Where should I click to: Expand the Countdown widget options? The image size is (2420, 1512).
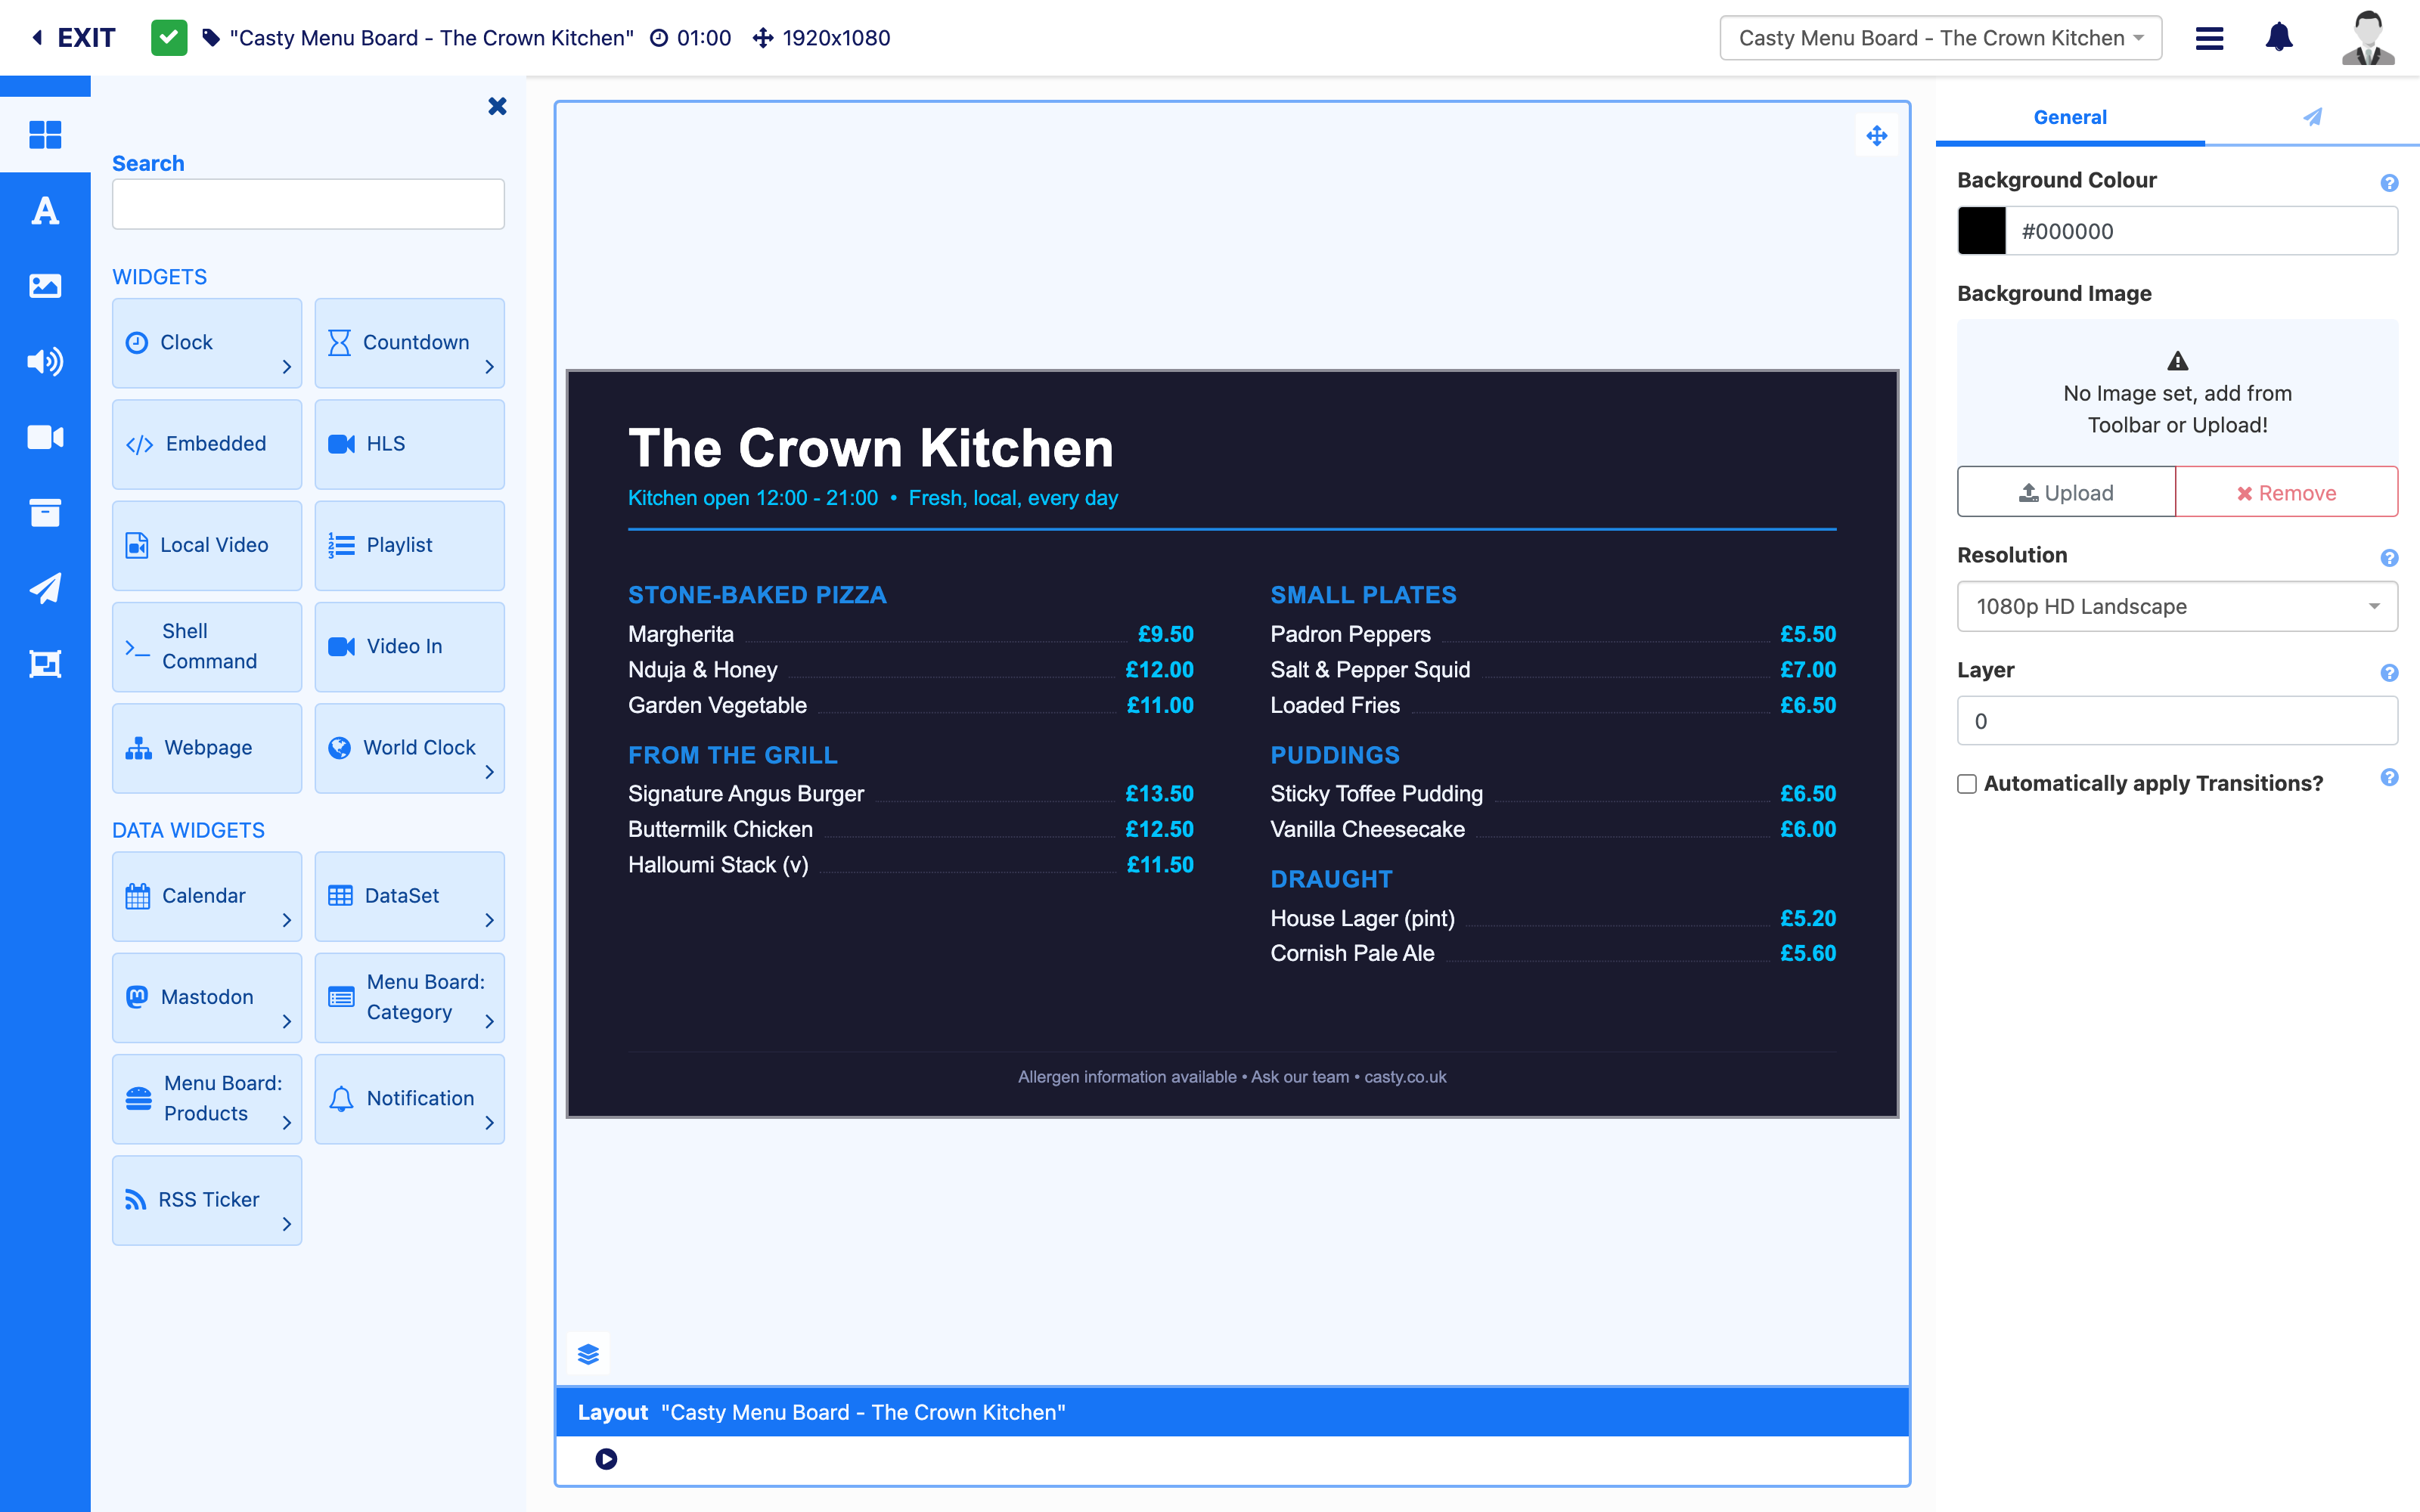[x=490, y=367]
